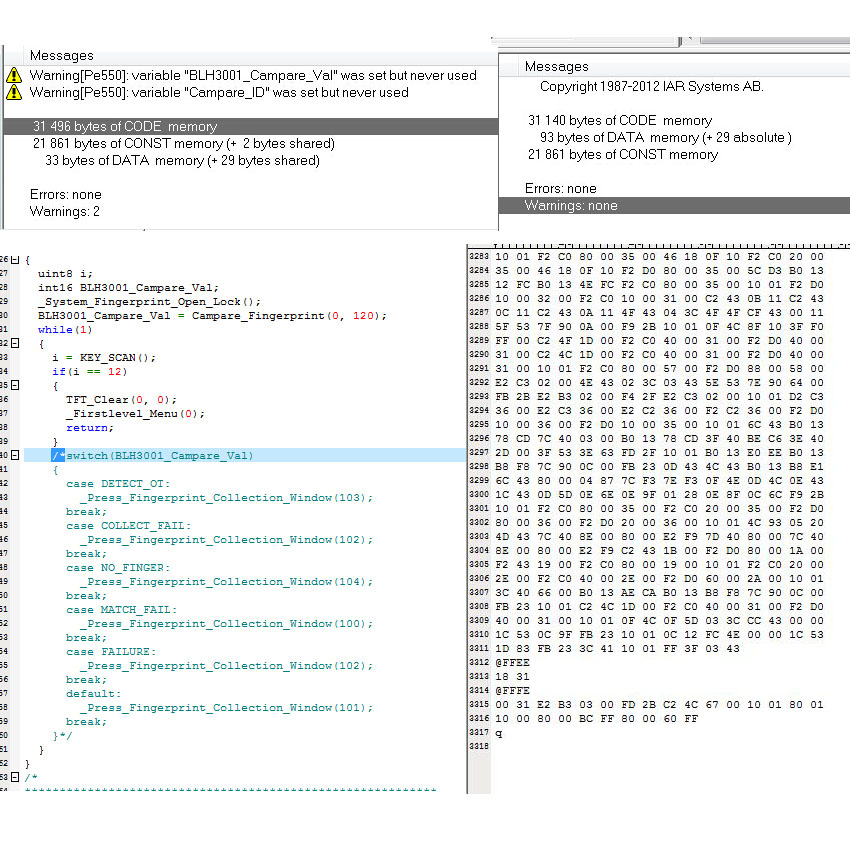Click the 'i = KEY_SCAN();' line
850x850 pixels.
(x=104, y=358)
